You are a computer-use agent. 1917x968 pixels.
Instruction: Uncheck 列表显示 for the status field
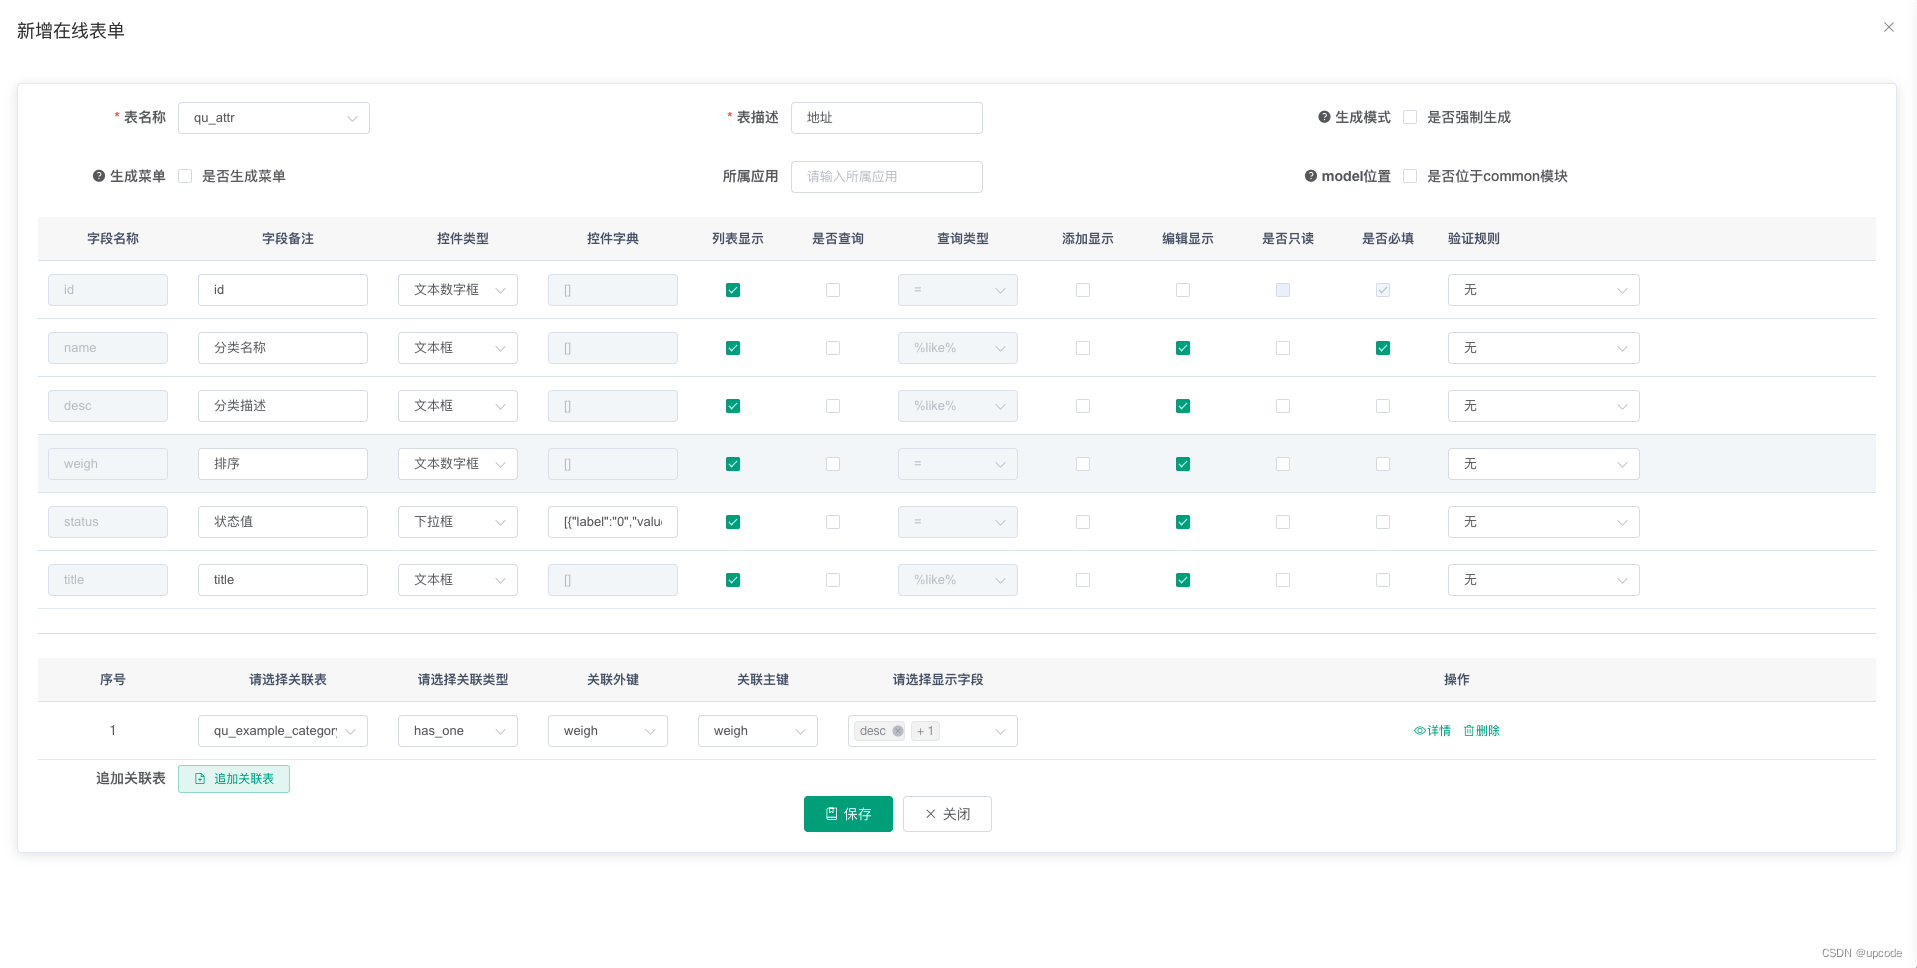coord(733,521)
